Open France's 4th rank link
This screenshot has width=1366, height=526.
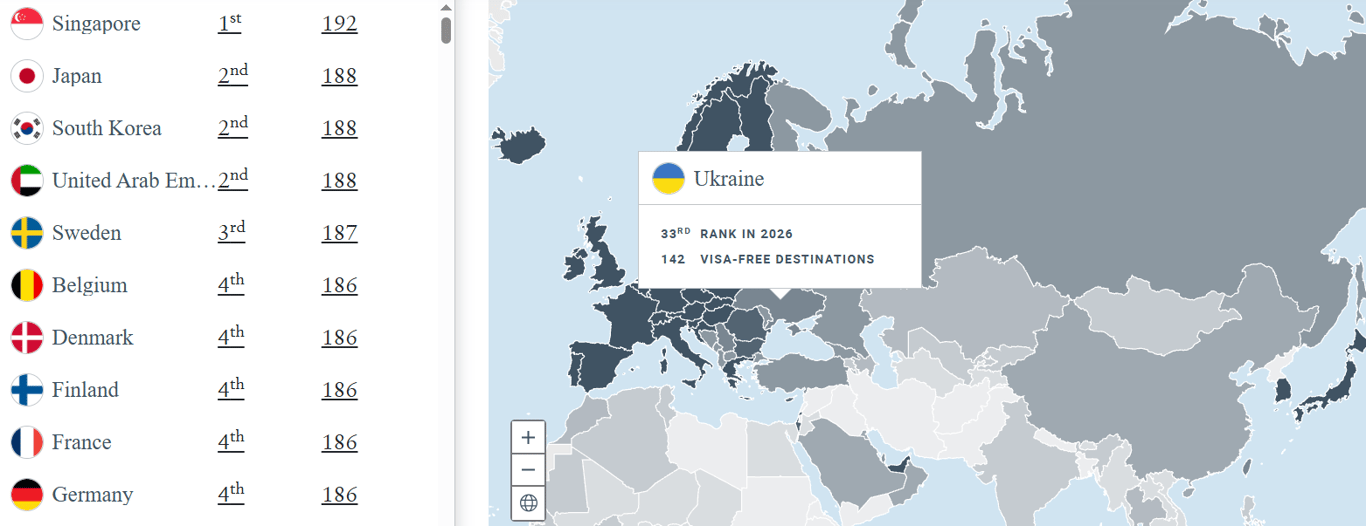[x=231, y=441]
